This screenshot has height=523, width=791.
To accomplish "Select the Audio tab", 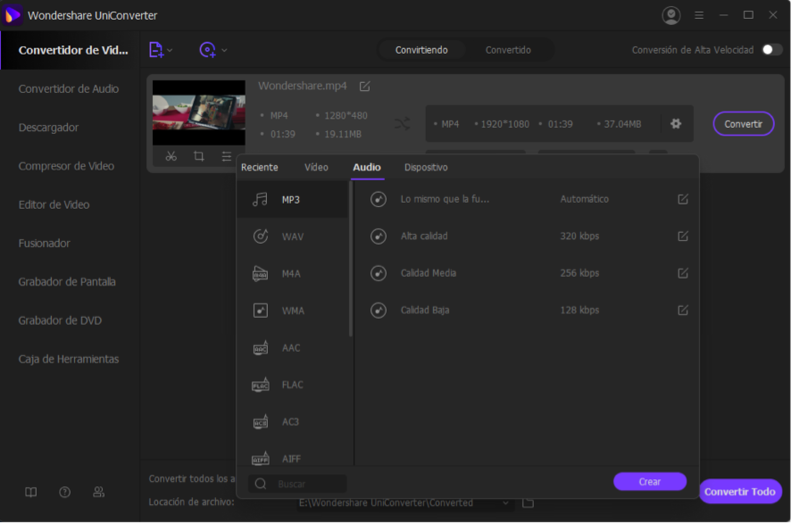I will [367, 167].
